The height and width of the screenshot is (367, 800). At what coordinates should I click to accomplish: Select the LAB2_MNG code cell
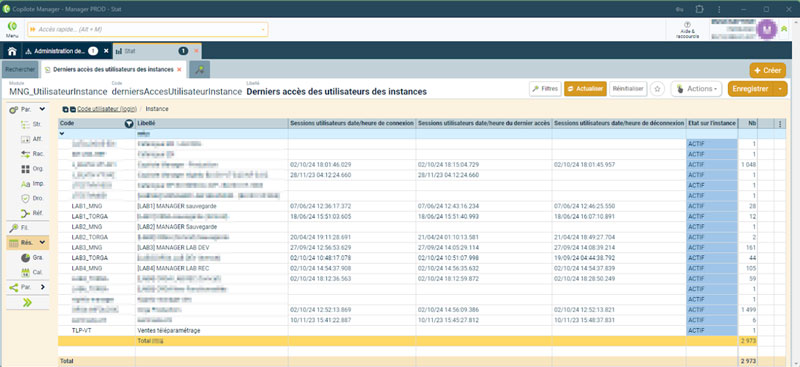pyautogui.click(x=97, y=227)
